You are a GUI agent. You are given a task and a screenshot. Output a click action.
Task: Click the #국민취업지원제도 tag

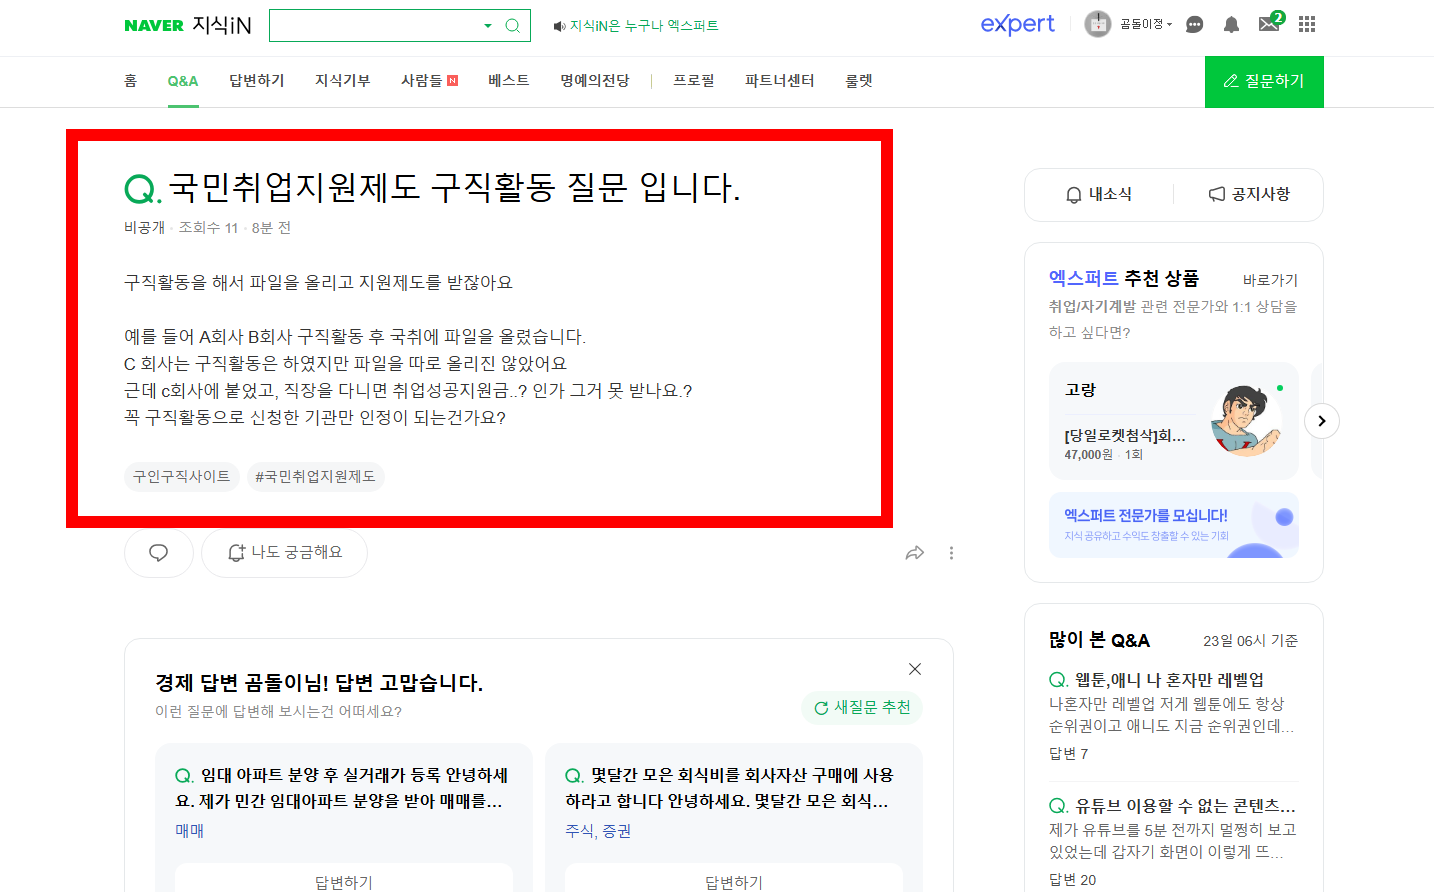[x=315, y=477]
